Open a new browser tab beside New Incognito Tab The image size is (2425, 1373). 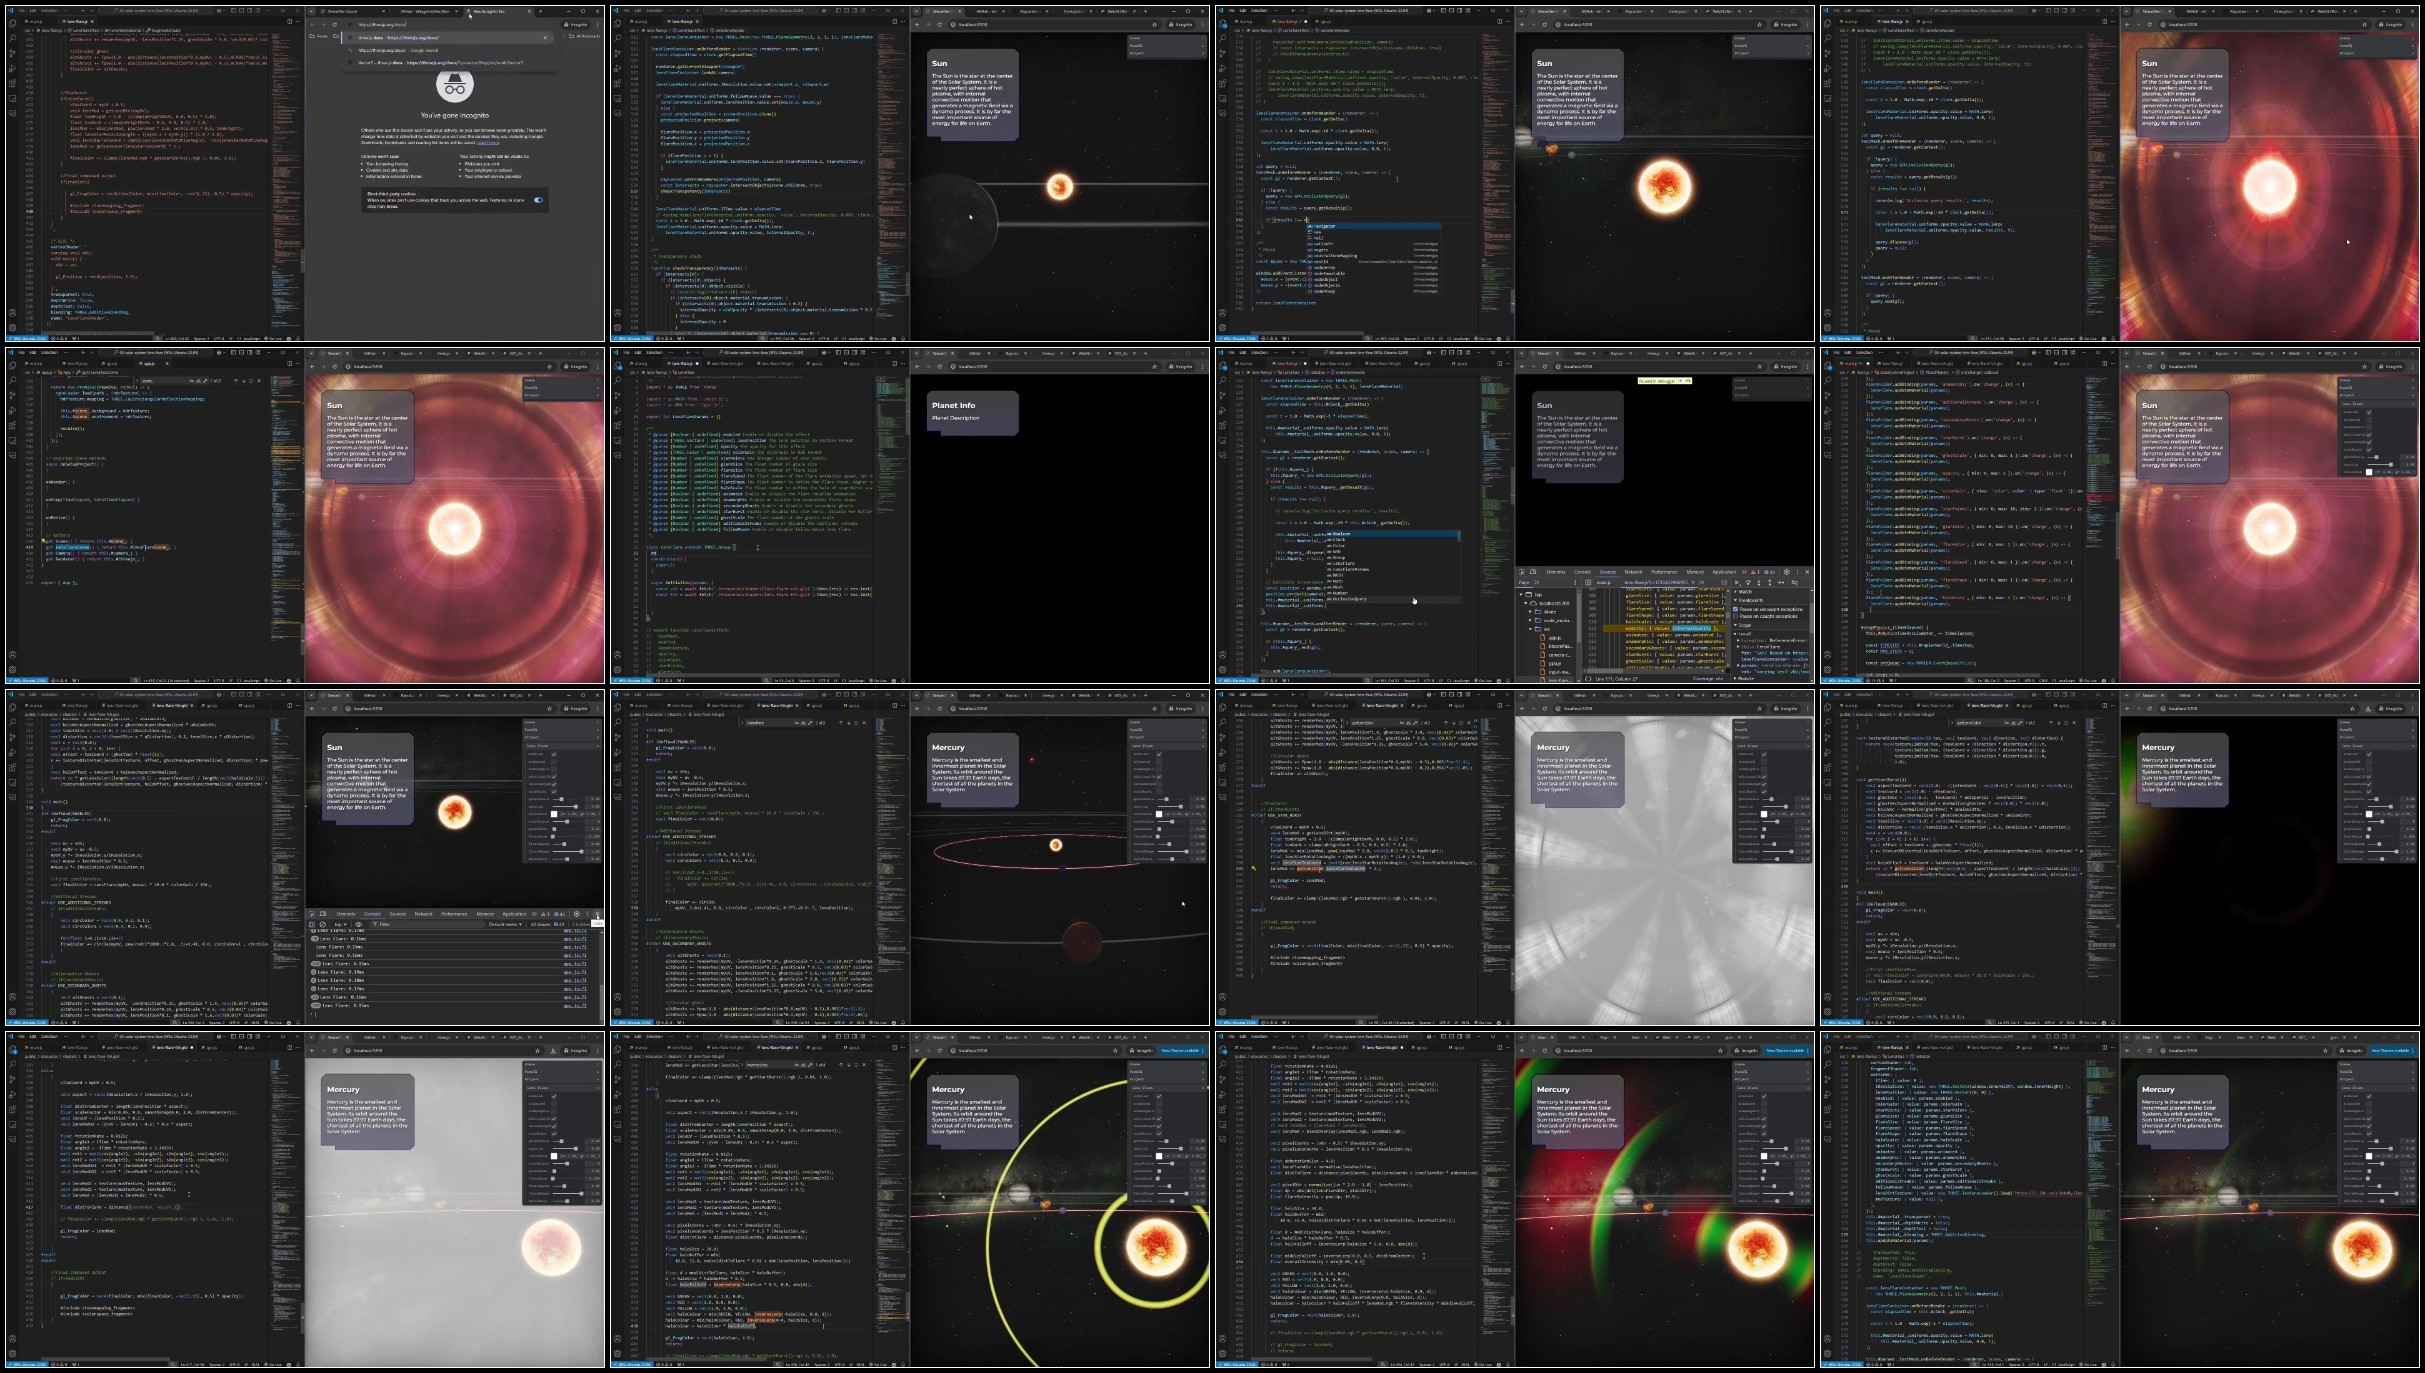click(542, 12)
